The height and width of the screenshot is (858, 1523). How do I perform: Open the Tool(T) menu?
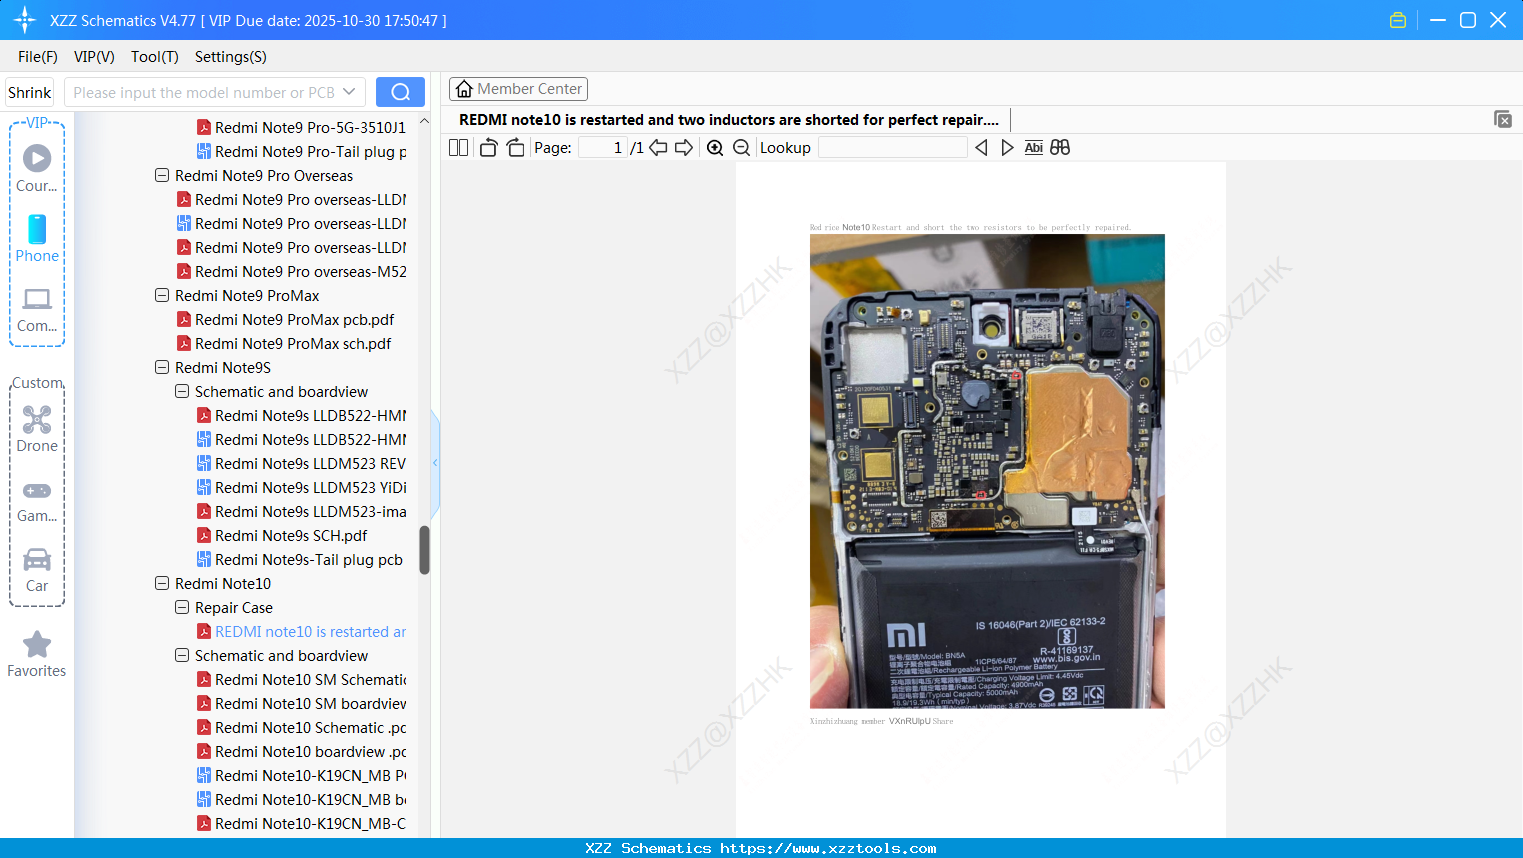pyautogui.click(x=154, y=57)
